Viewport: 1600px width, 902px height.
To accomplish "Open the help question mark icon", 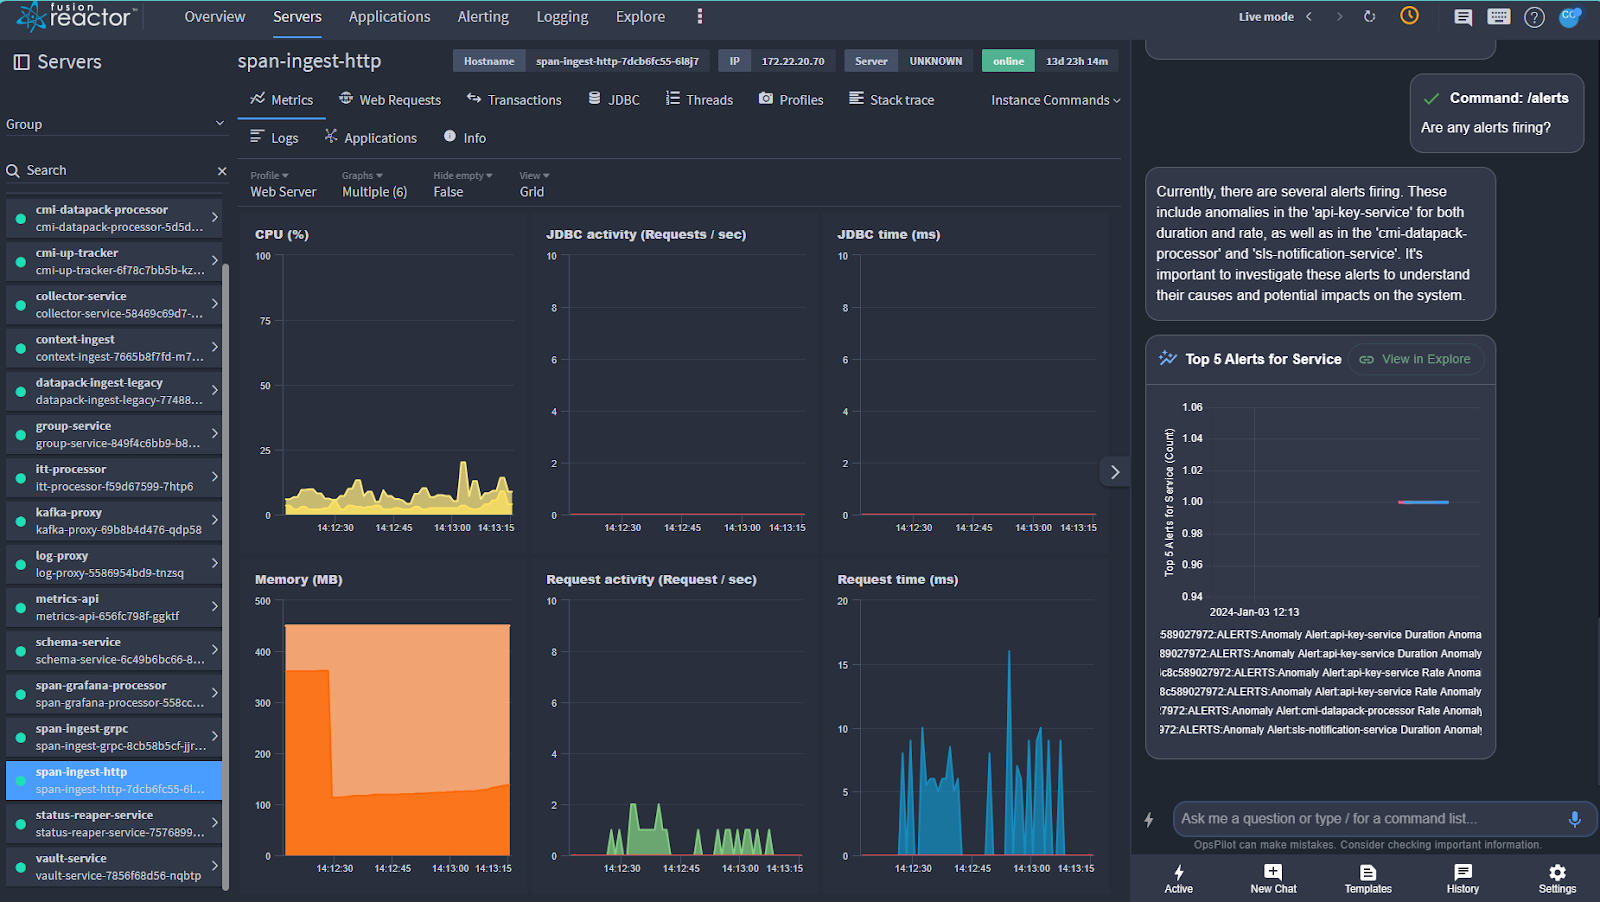I will [1534, 17].
